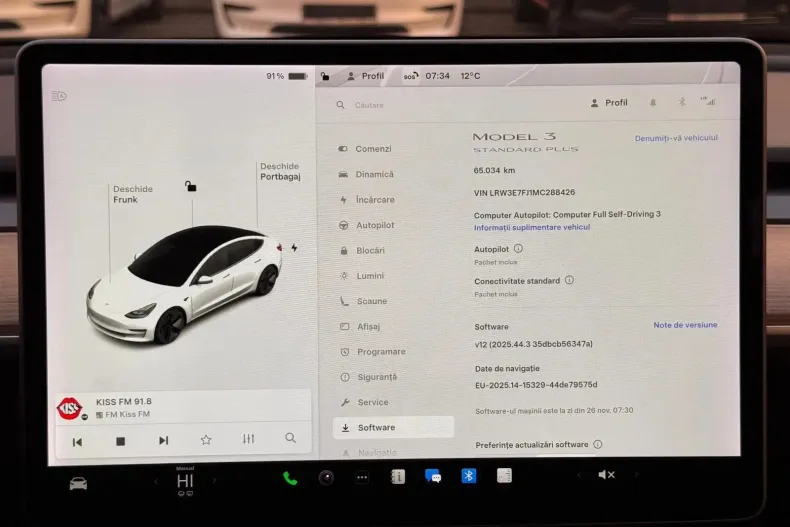The image size is (790, 527).
Task: Tap the VIN LRW3E7FJ1MC288426 text
Action: 524,192
